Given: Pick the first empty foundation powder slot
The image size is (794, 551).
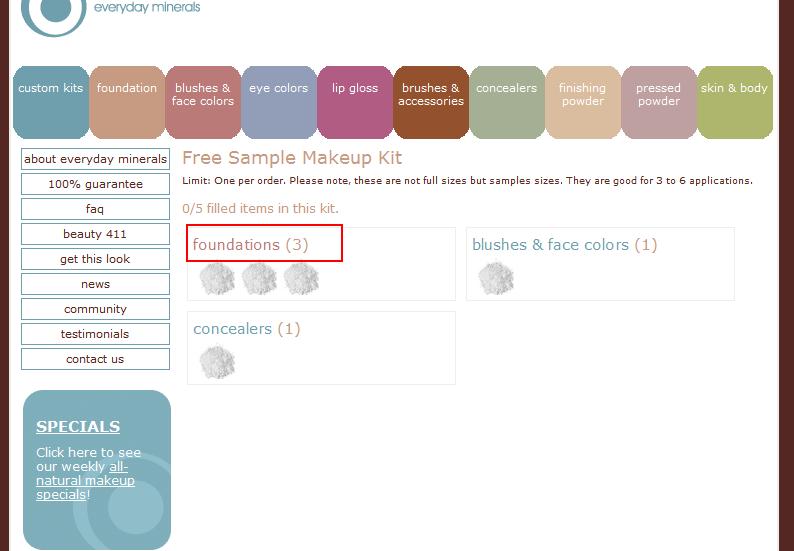Looking at the screenshot, I should [x=217, y=279].
